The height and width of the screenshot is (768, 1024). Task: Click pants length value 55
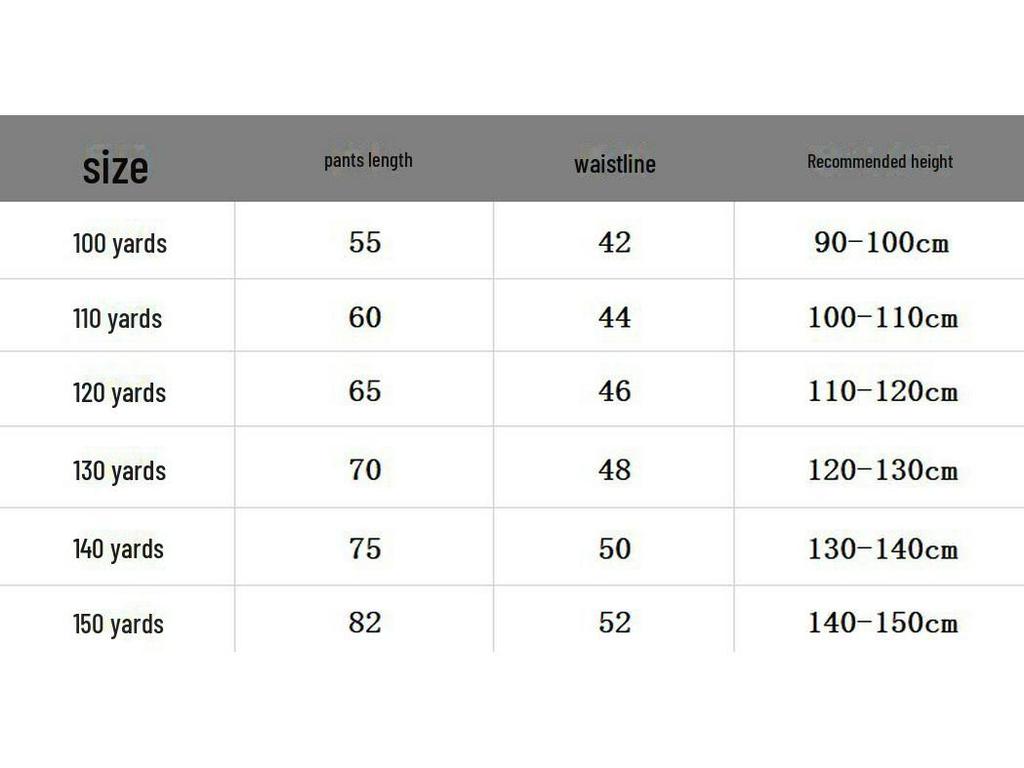pos(365,242)
